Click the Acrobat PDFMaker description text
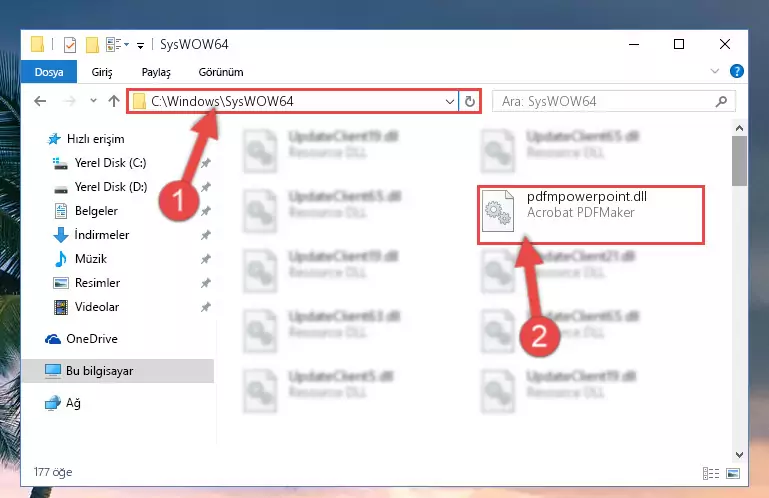 tap(581, 212)
